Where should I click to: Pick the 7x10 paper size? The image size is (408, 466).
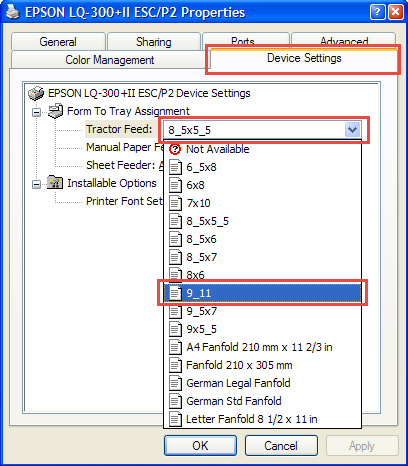click(262, 203)
